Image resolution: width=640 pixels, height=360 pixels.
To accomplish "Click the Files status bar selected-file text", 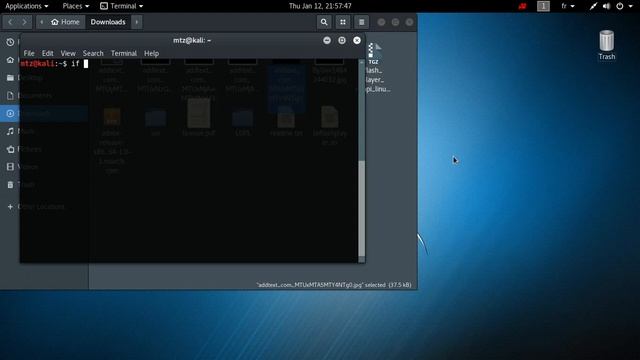I will [333, 285].
